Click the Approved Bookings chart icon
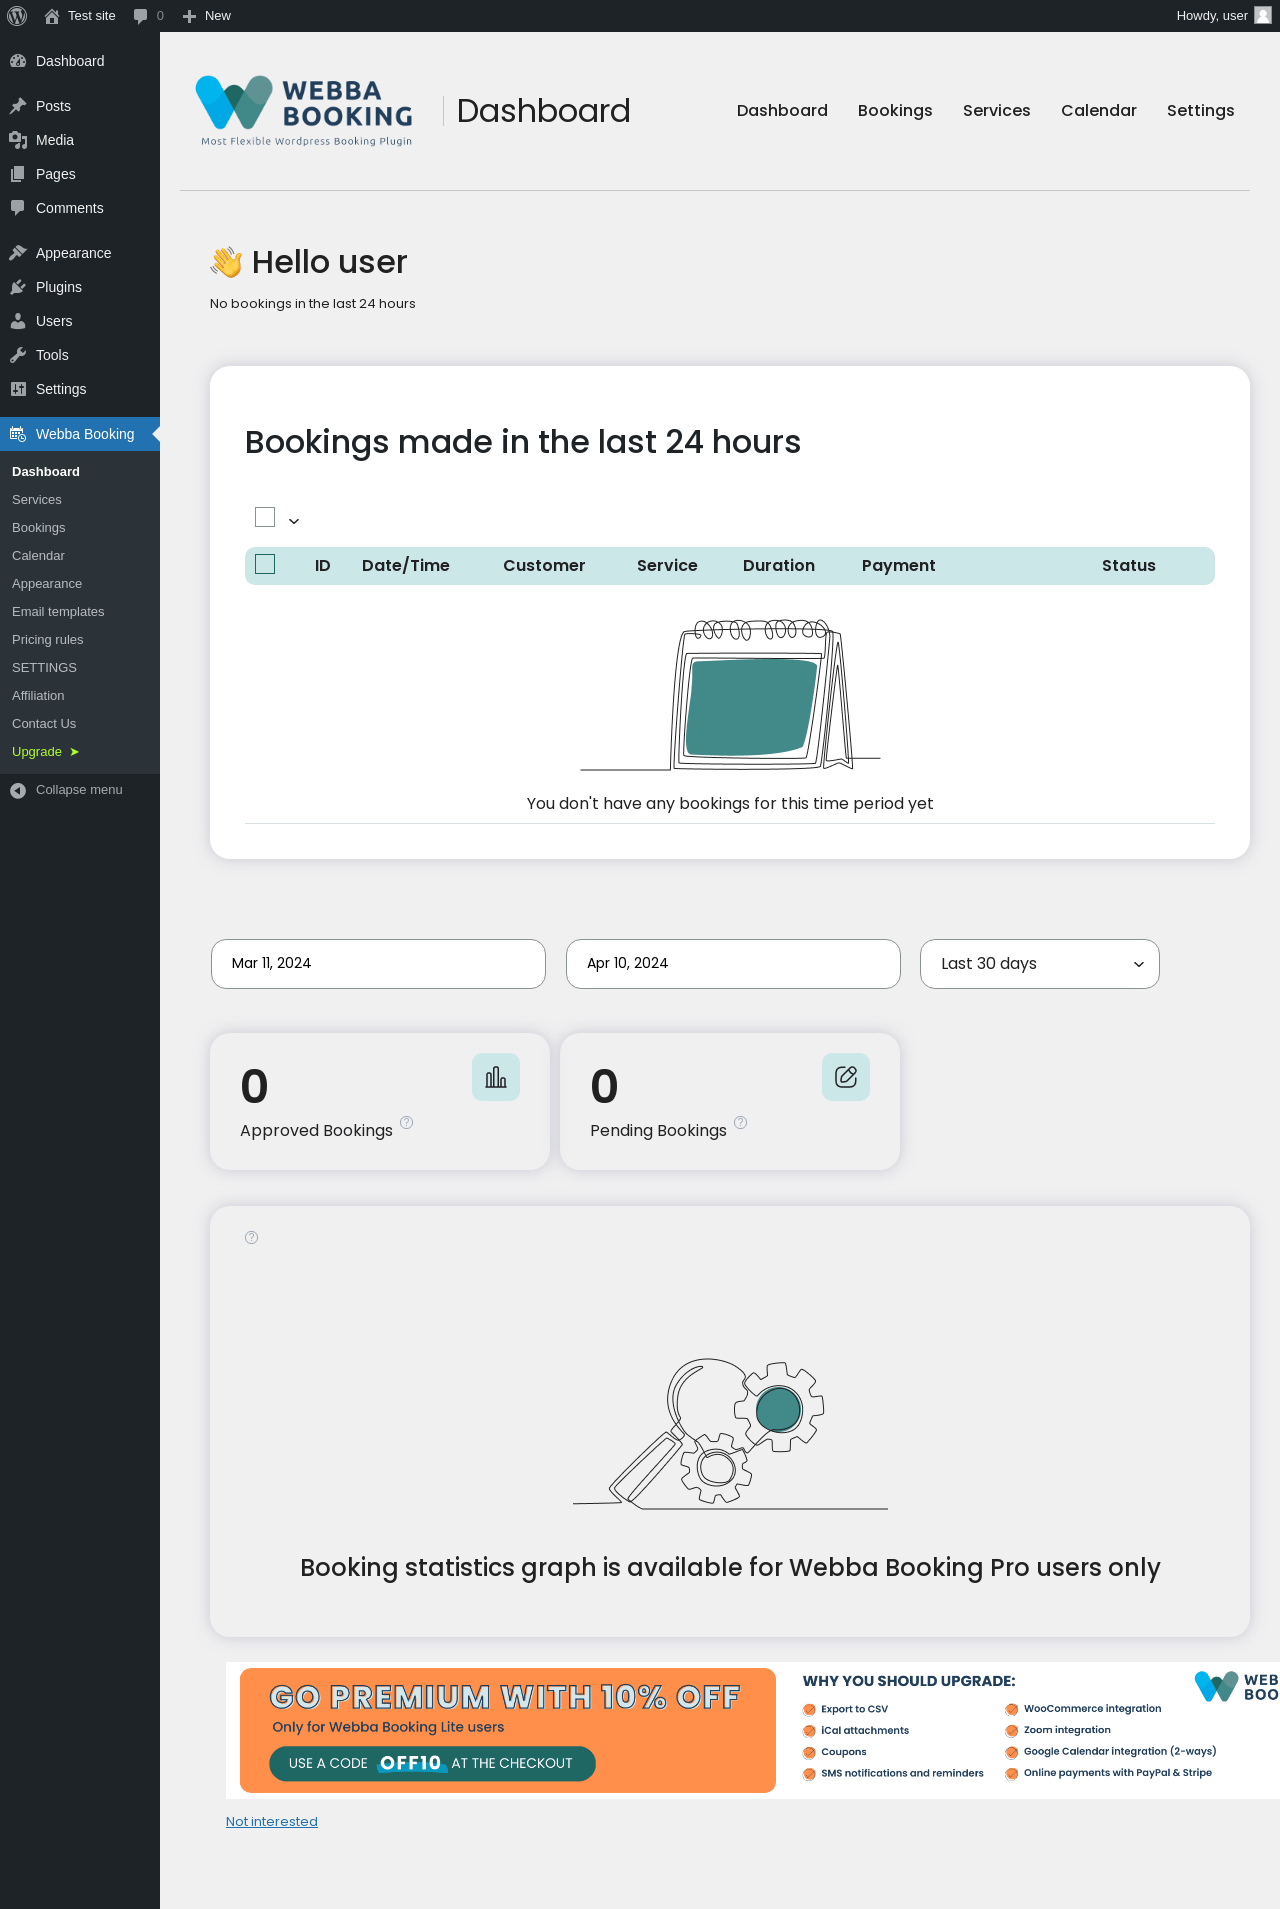 click(496, 1077)
